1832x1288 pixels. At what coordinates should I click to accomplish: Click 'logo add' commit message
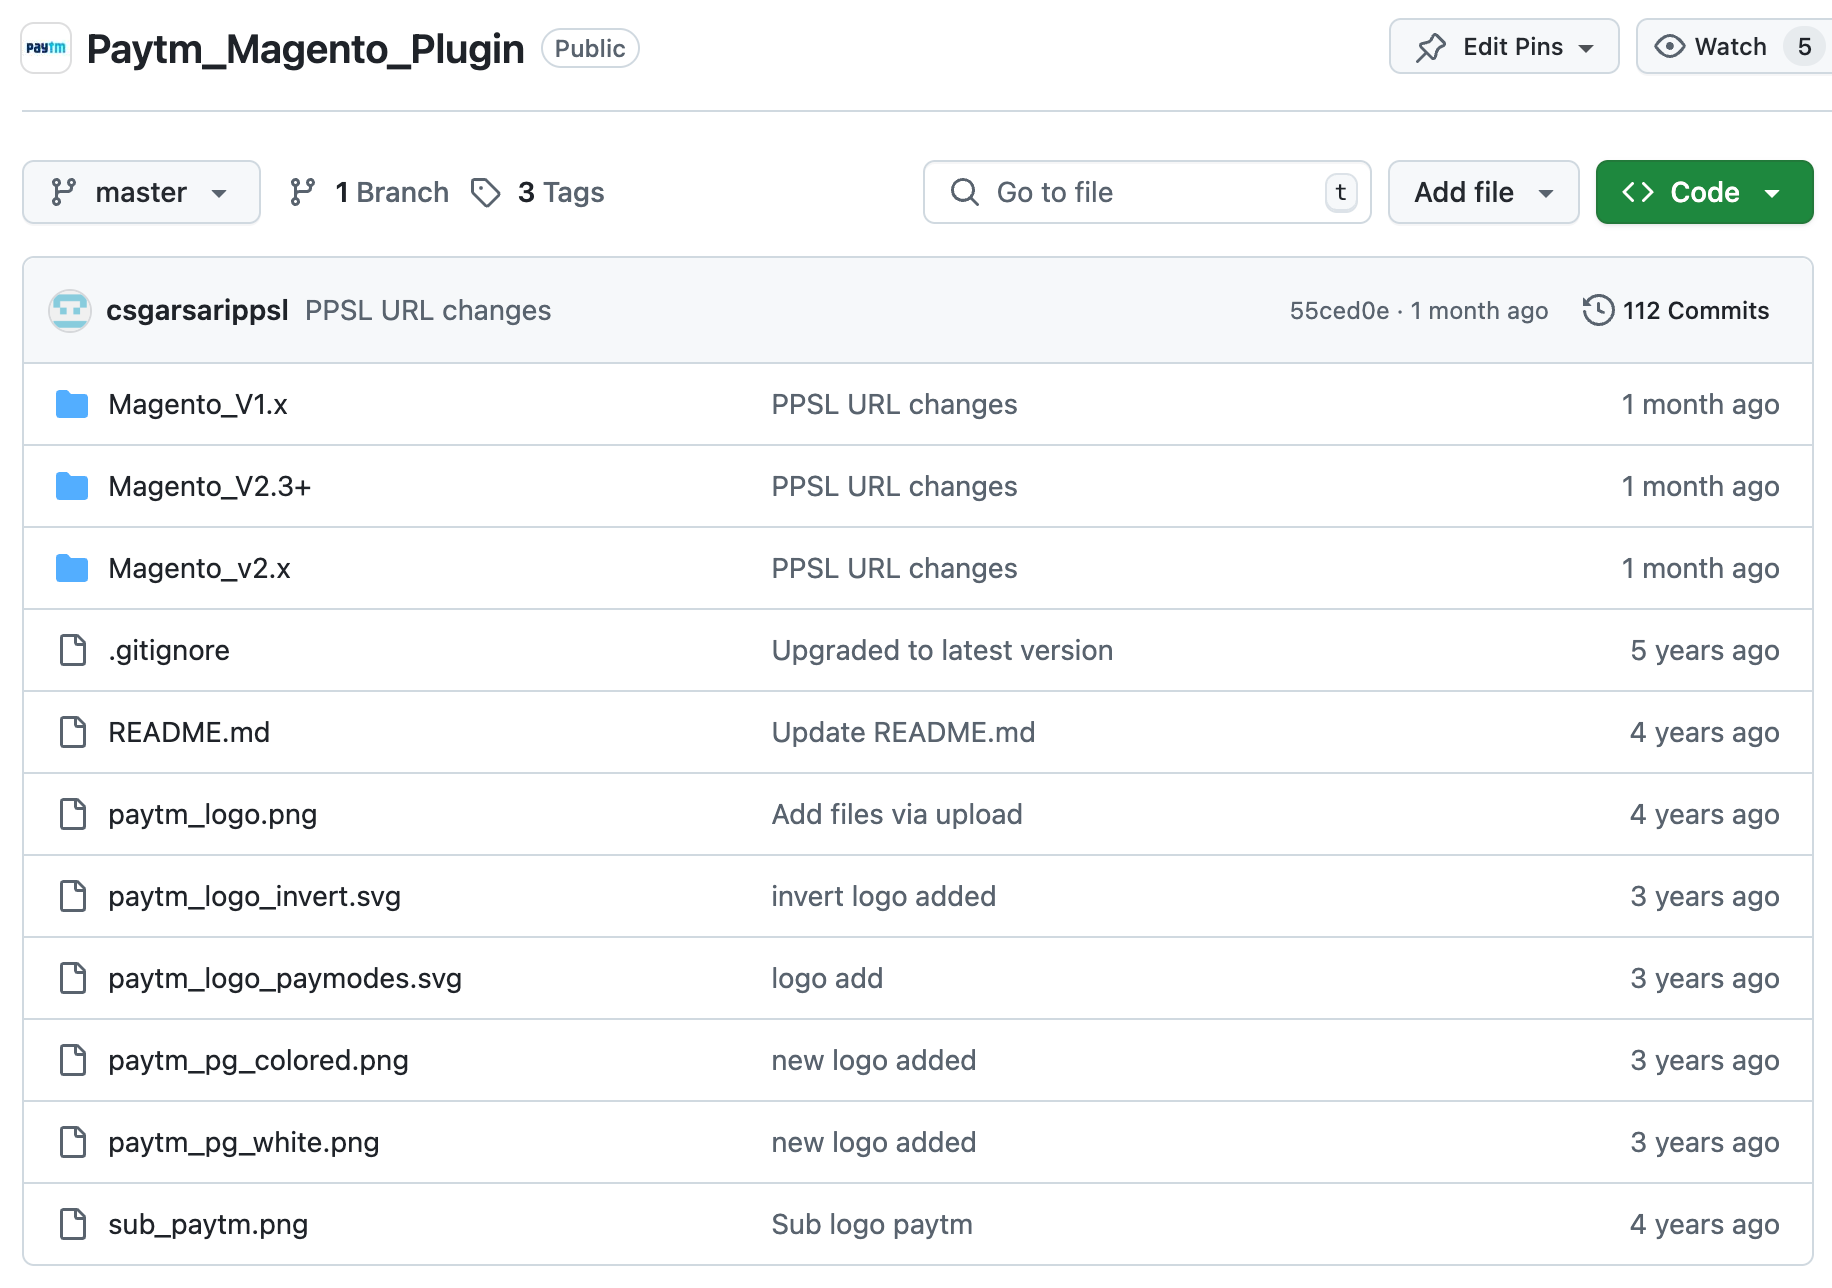tap(827, 978)
